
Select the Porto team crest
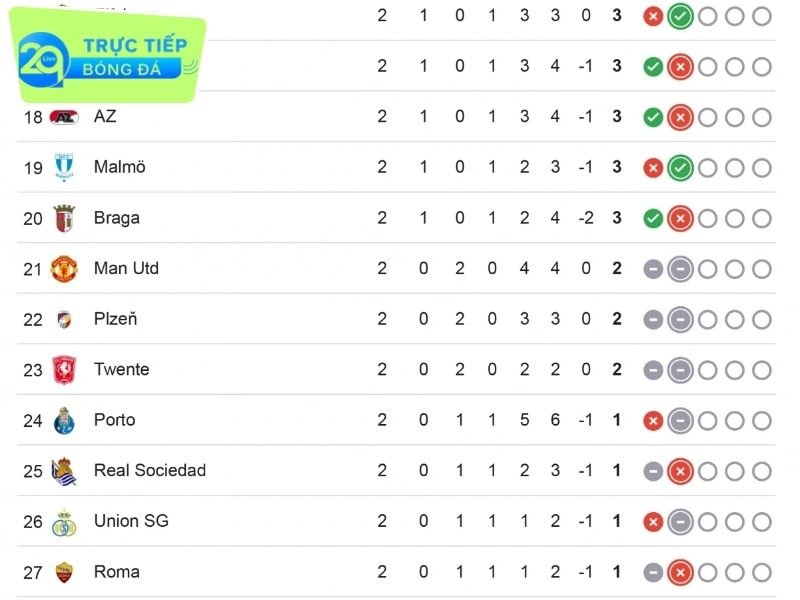64,420
